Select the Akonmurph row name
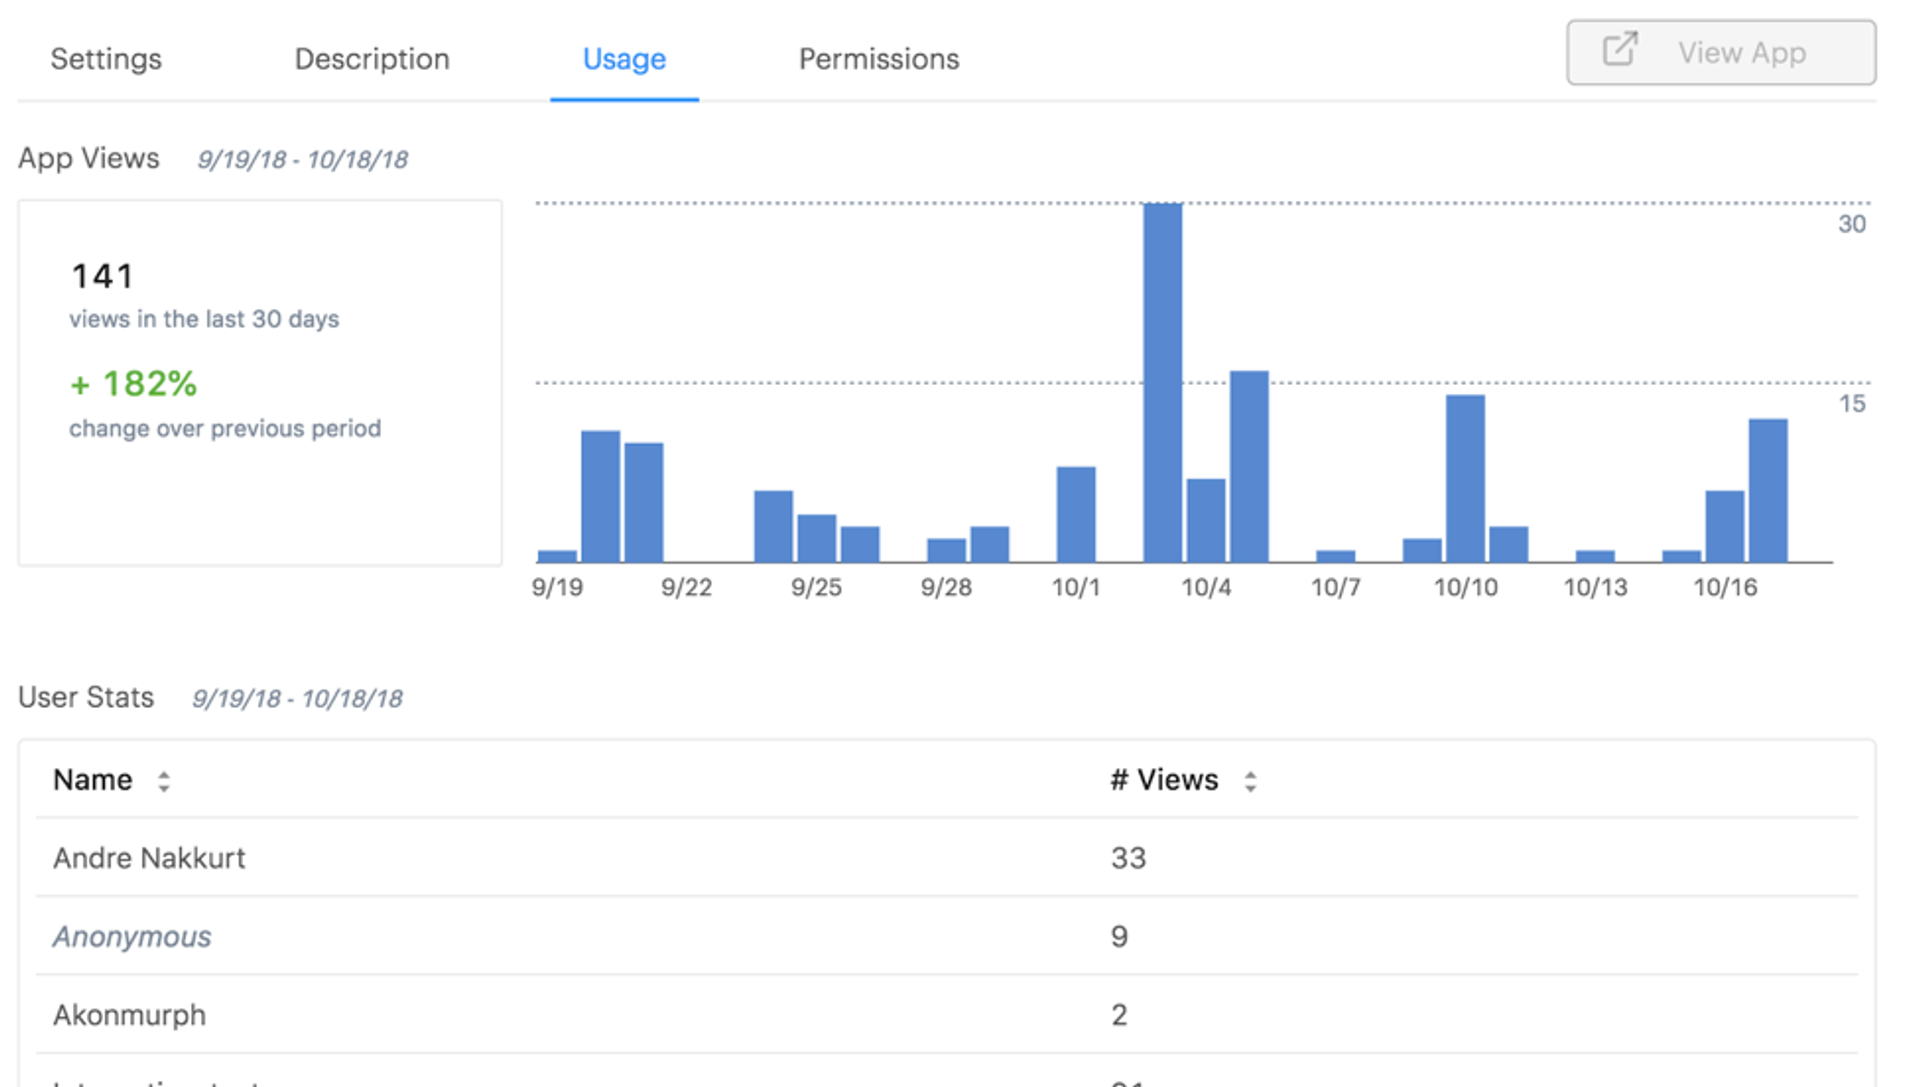The image size is (1920, 1087). (x=129, y=1015)
